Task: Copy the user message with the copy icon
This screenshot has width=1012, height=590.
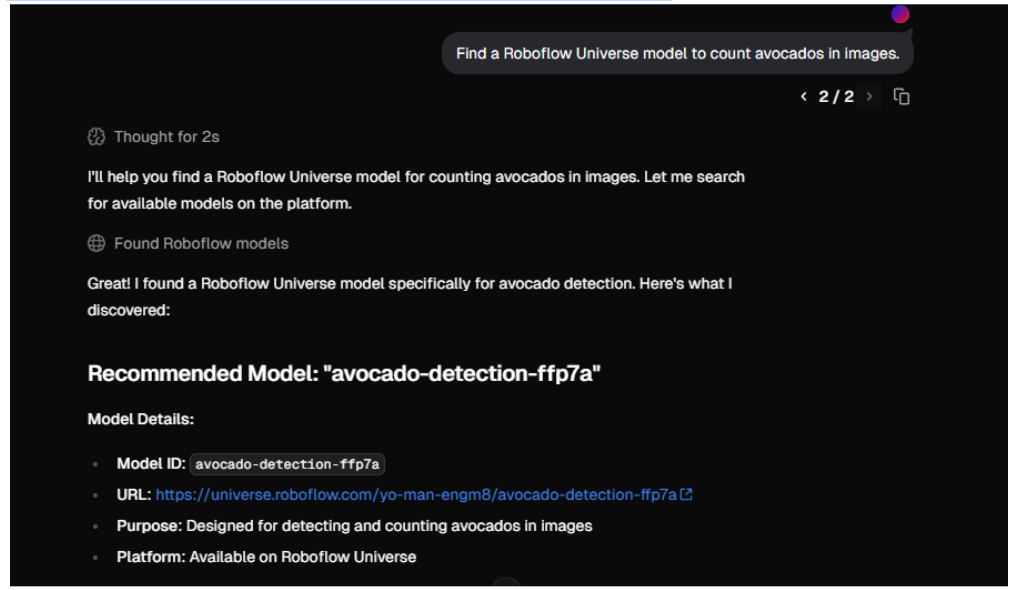Action: (901, 97)
